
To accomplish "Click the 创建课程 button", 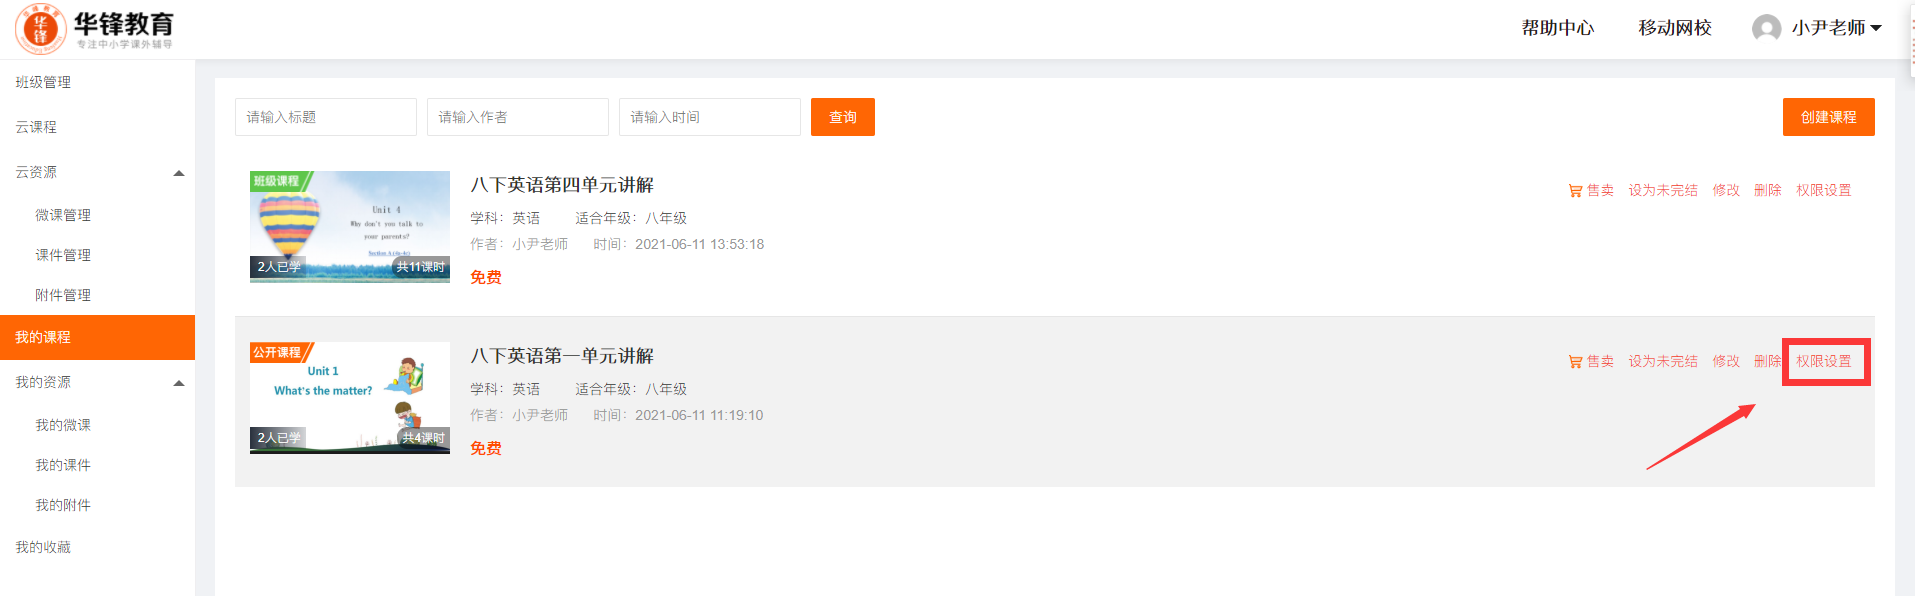I will tap(1829, 117).
